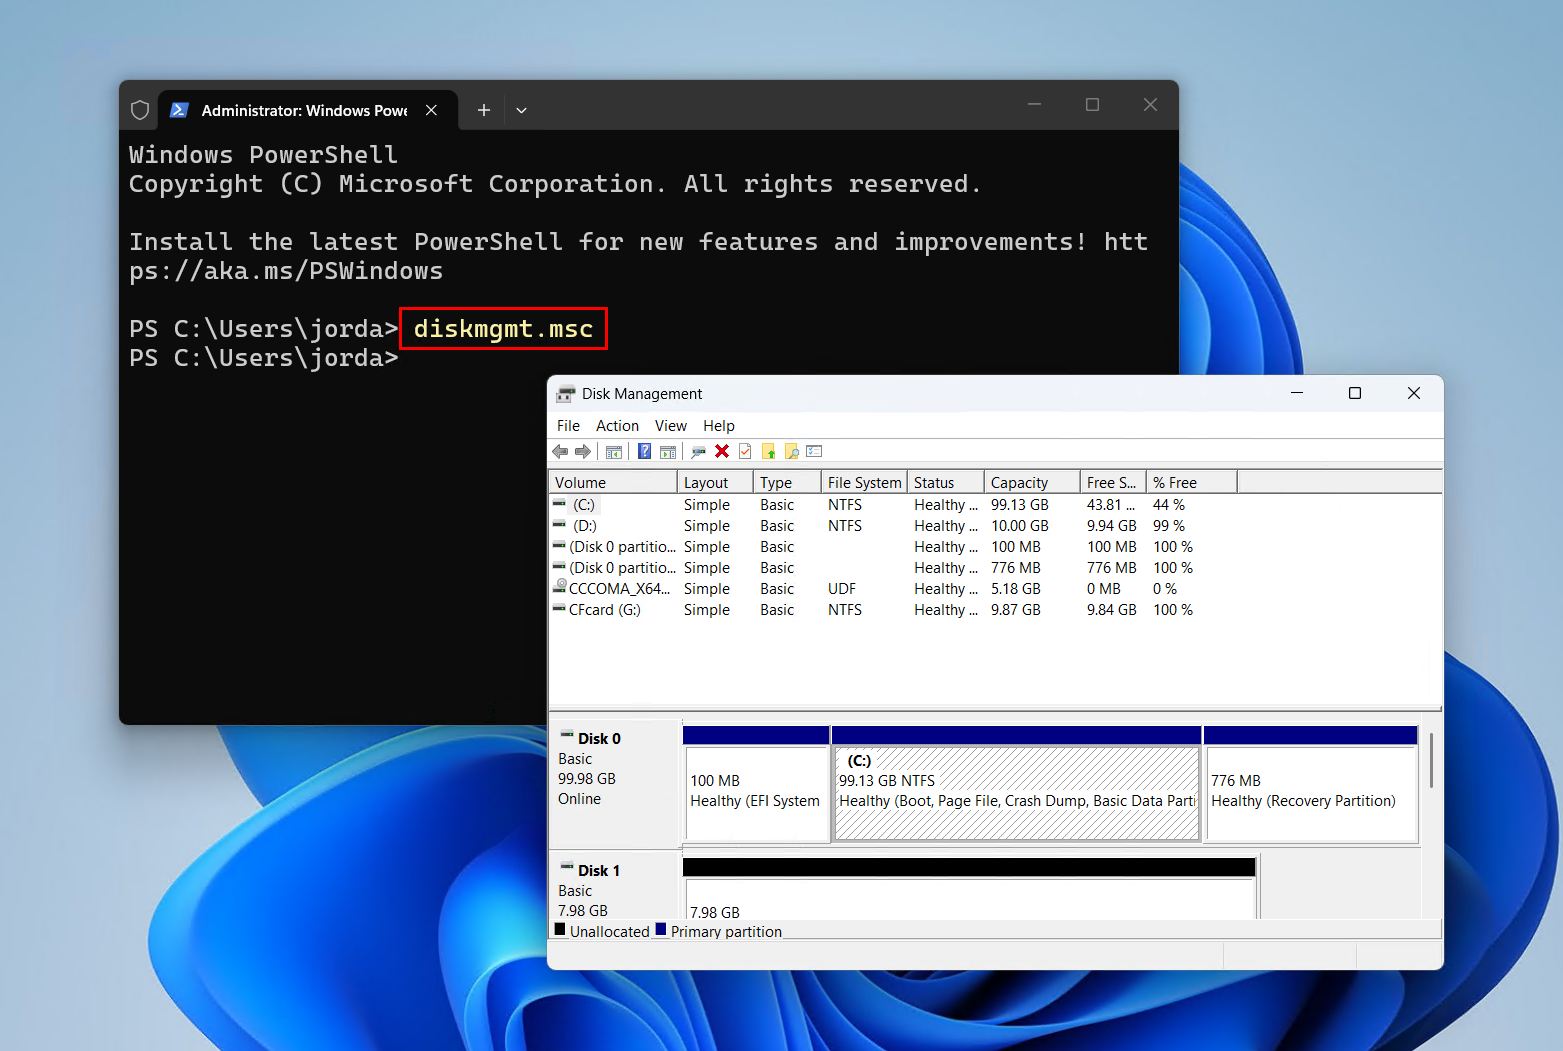Sort by the File System column header
This screenshot has height=1051, width=1563.
(864, 482)
